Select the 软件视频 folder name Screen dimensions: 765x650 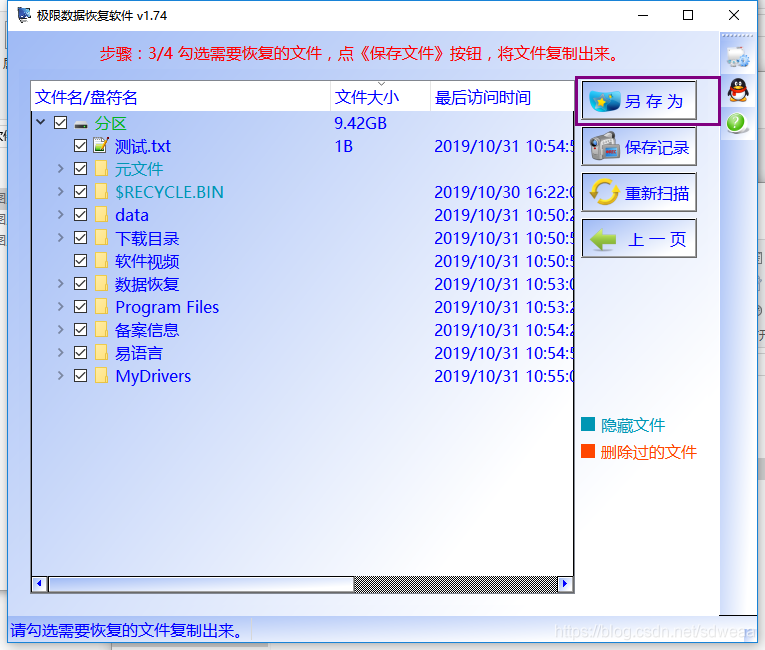(x=147, y=261)
